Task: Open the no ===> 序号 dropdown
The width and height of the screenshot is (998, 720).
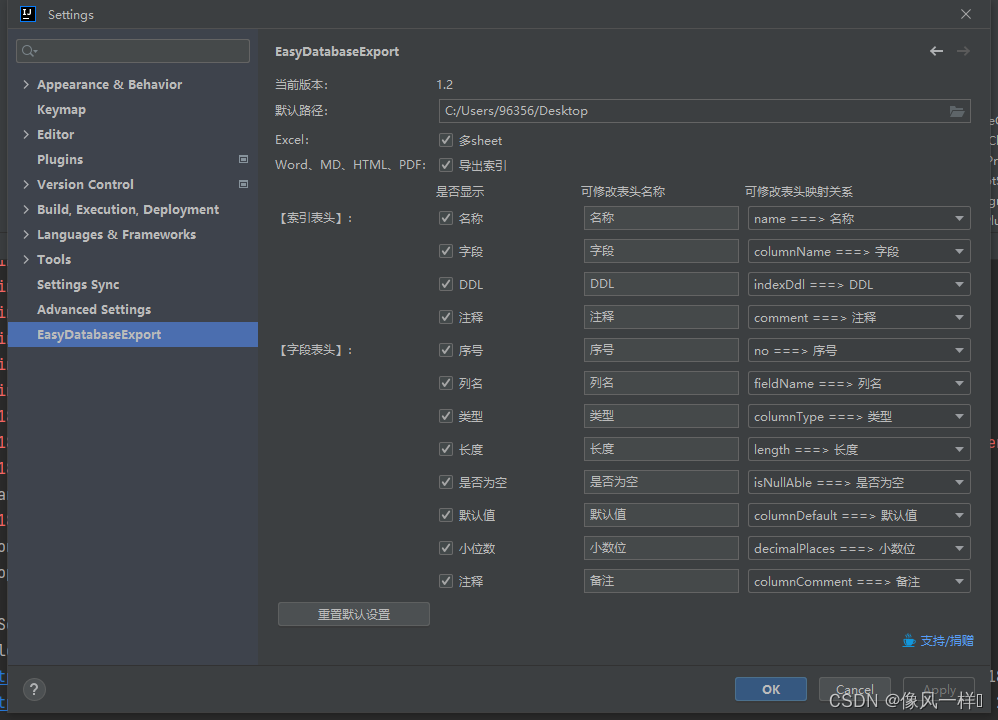Action: pyautogui.click(x=859, y=351)
